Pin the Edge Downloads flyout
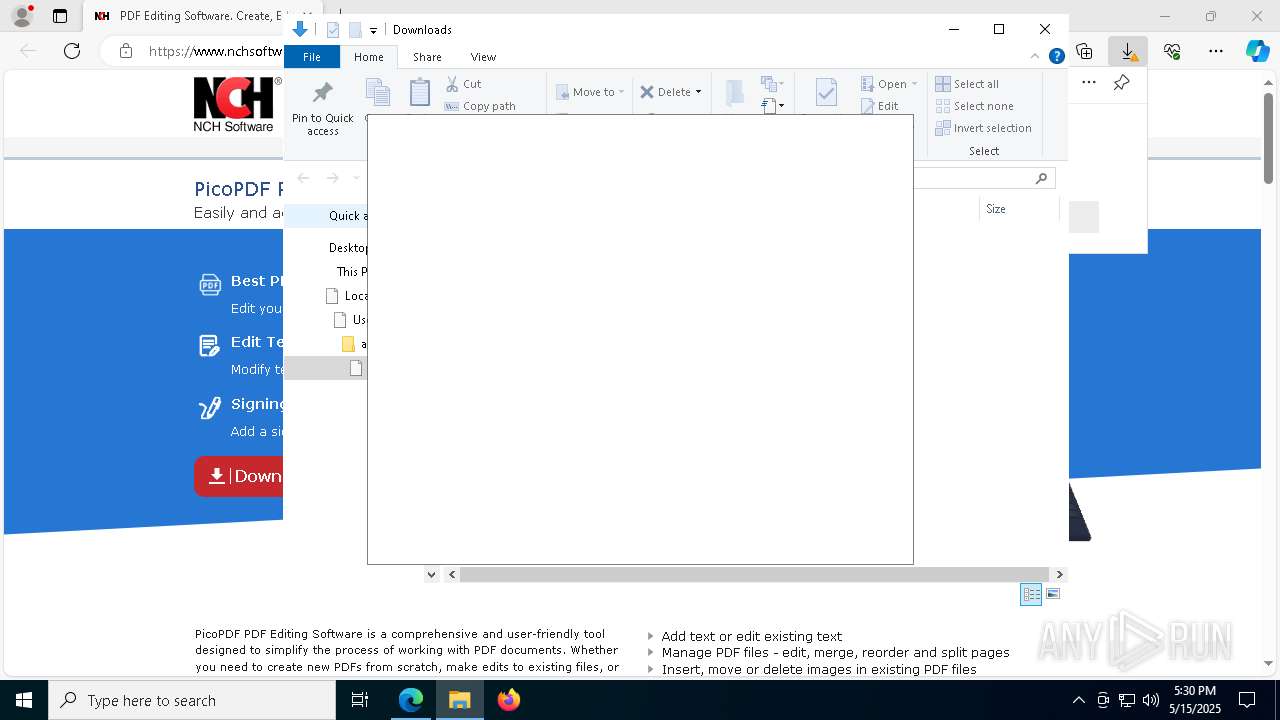 tap(1121, 82)
